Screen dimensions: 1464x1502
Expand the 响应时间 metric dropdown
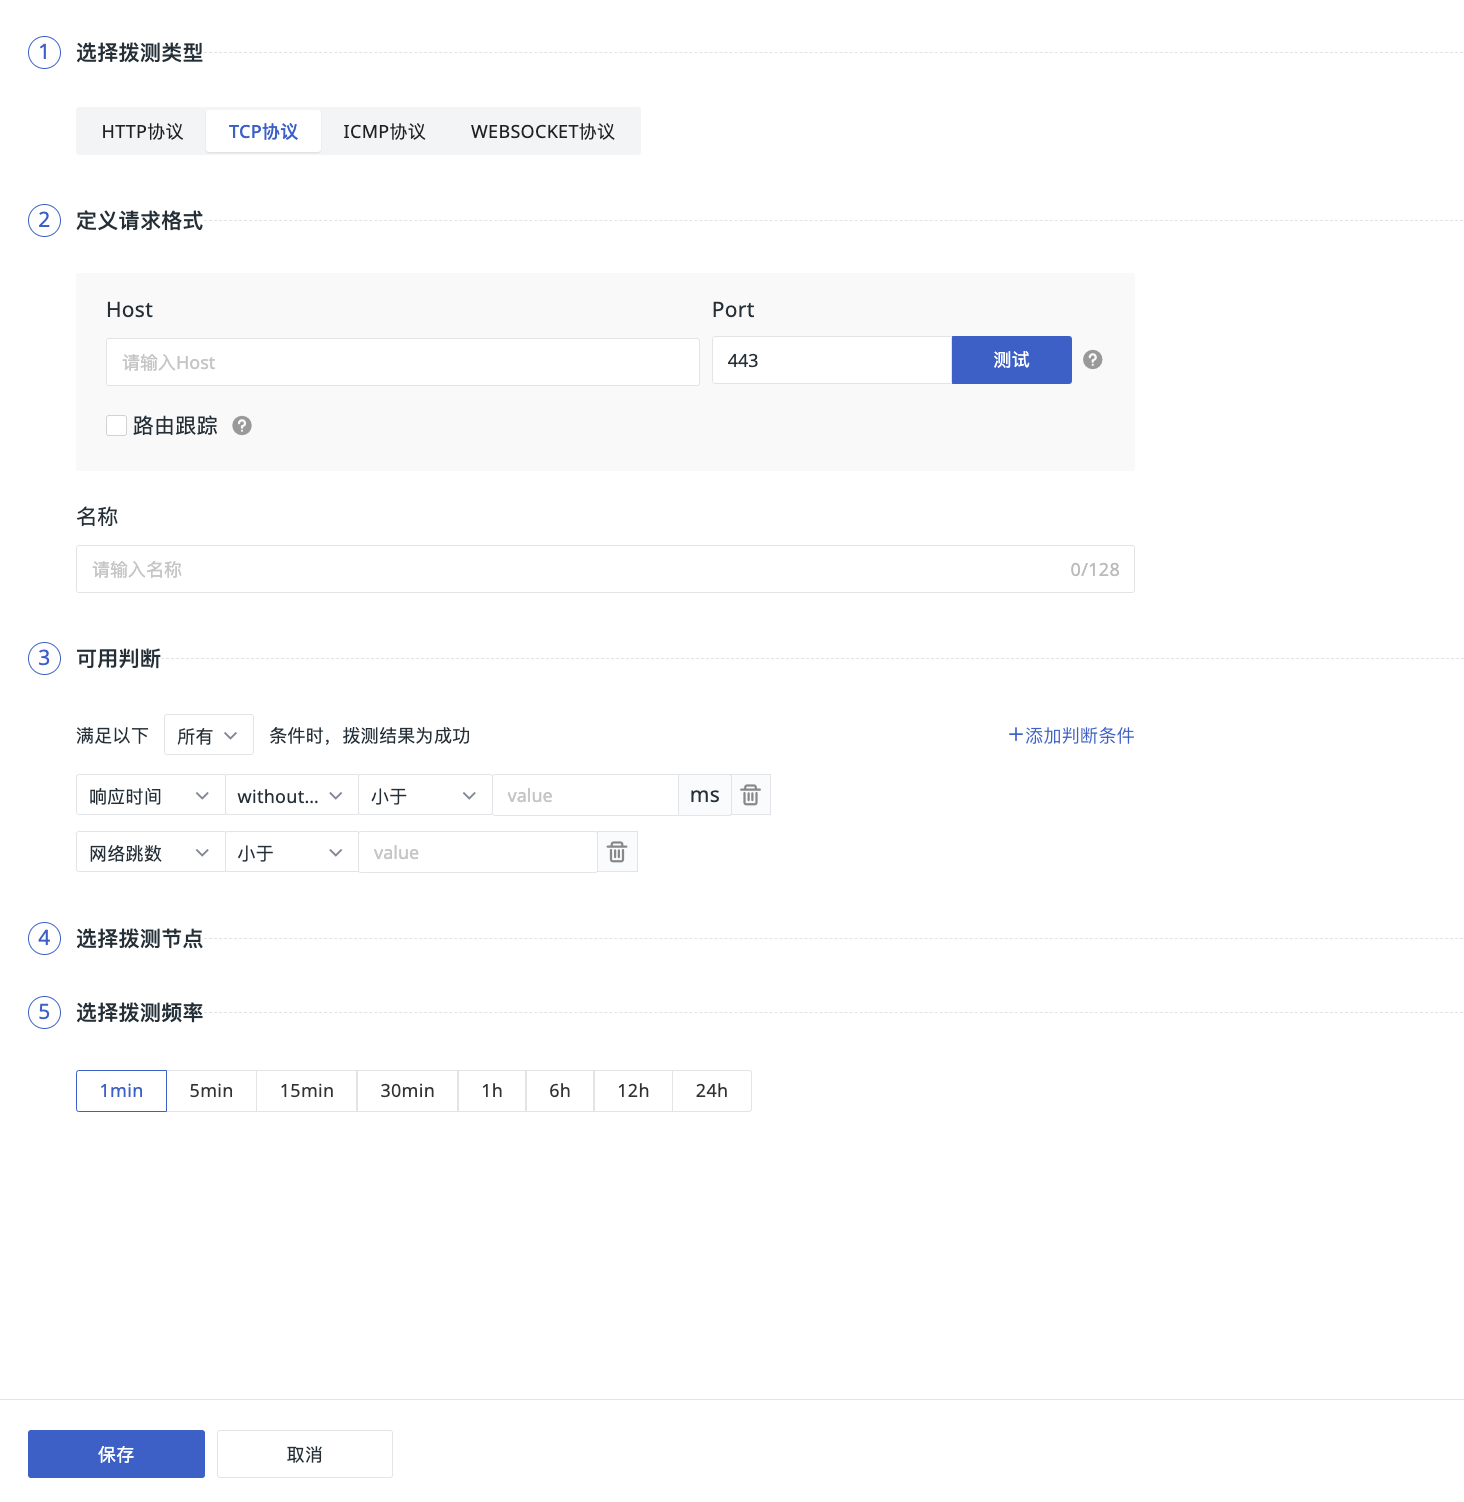click(x=150, y=796)
